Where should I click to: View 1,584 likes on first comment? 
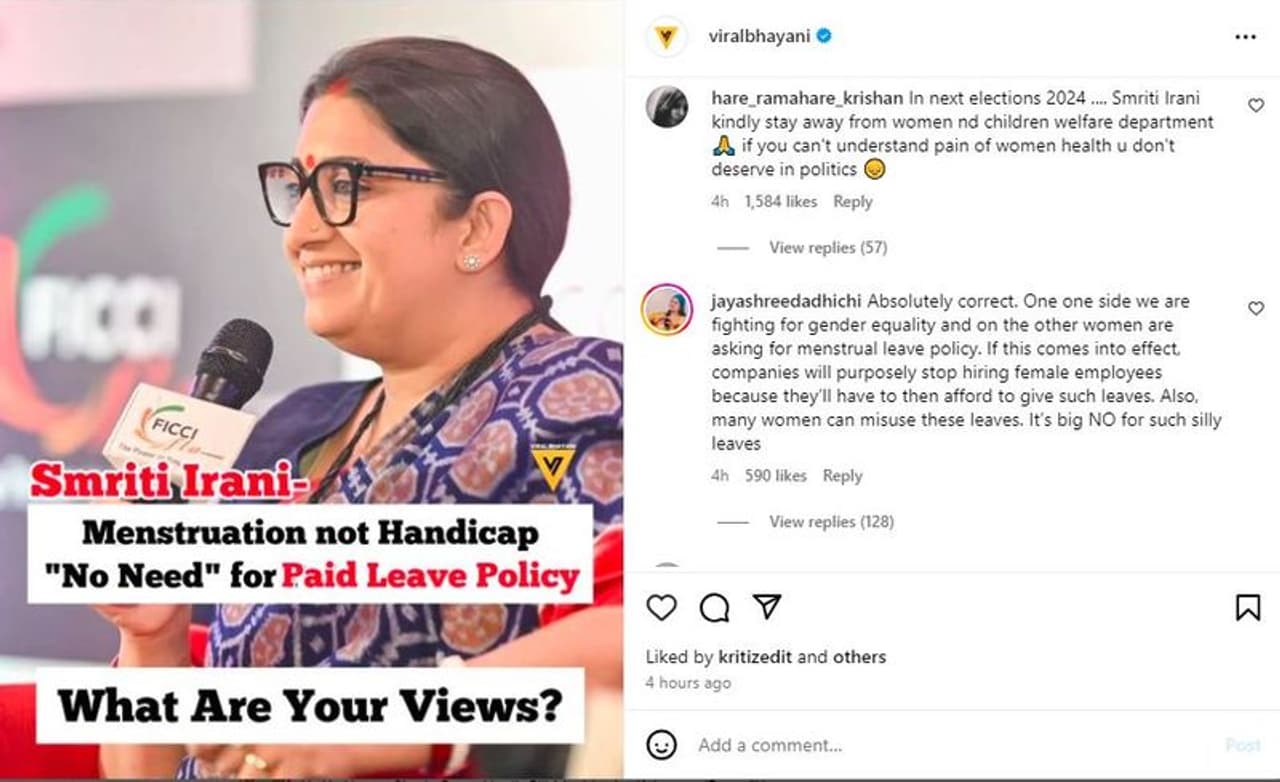(780, 201)
